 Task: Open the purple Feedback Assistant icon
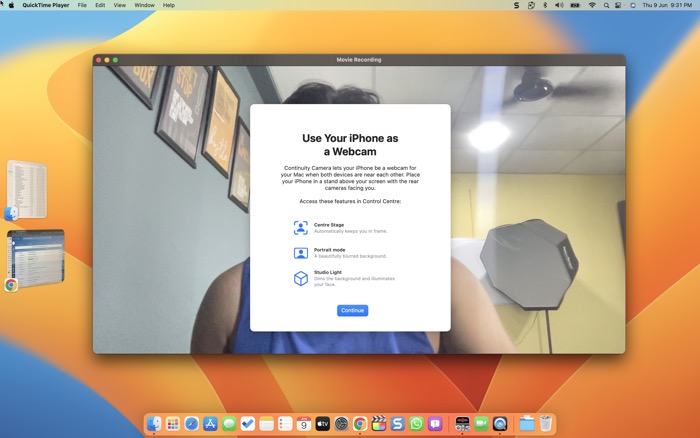tap(435, 423)
